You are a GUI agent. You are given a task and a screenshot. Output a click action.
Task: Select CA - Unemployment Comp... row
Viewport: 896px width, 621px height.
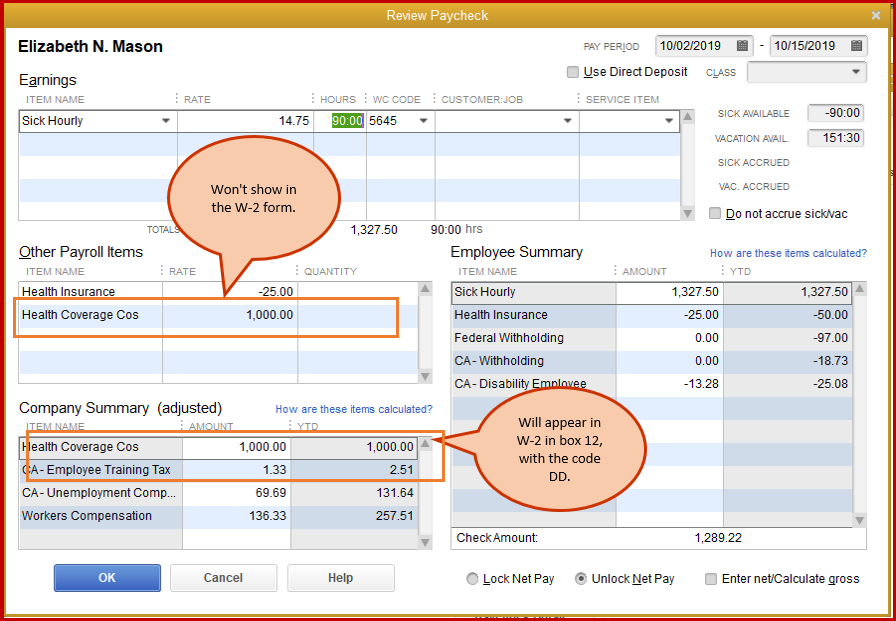point(219,493)
